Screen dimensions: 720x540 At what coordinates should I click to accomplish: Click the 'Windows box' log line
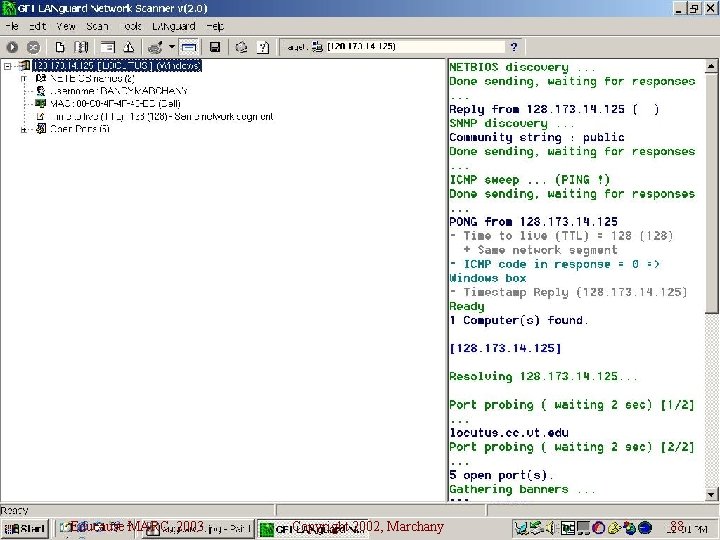488,278
